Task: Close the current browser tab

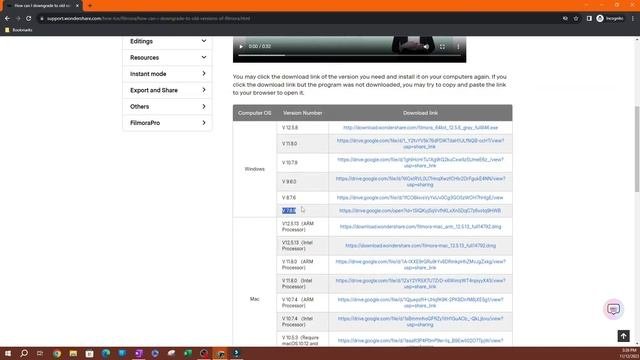Action: click(x=77, y=6)
